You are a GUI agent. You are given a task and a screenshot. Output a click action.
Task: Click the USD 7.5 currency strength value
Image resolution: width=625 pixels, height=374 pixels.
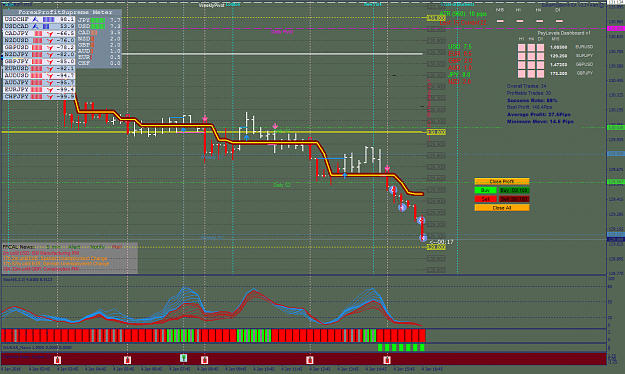460,47
